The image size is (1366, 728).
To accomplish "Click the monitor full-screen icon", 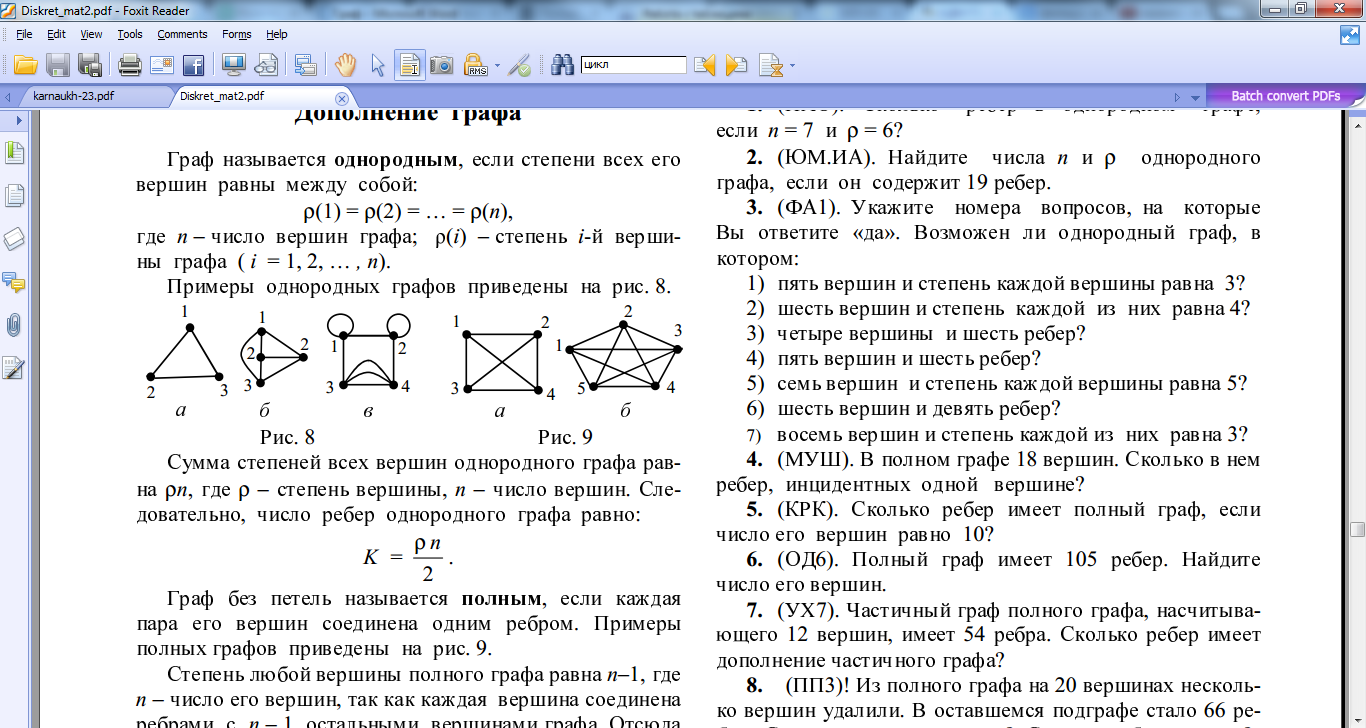I will click(x=234, y=65).
